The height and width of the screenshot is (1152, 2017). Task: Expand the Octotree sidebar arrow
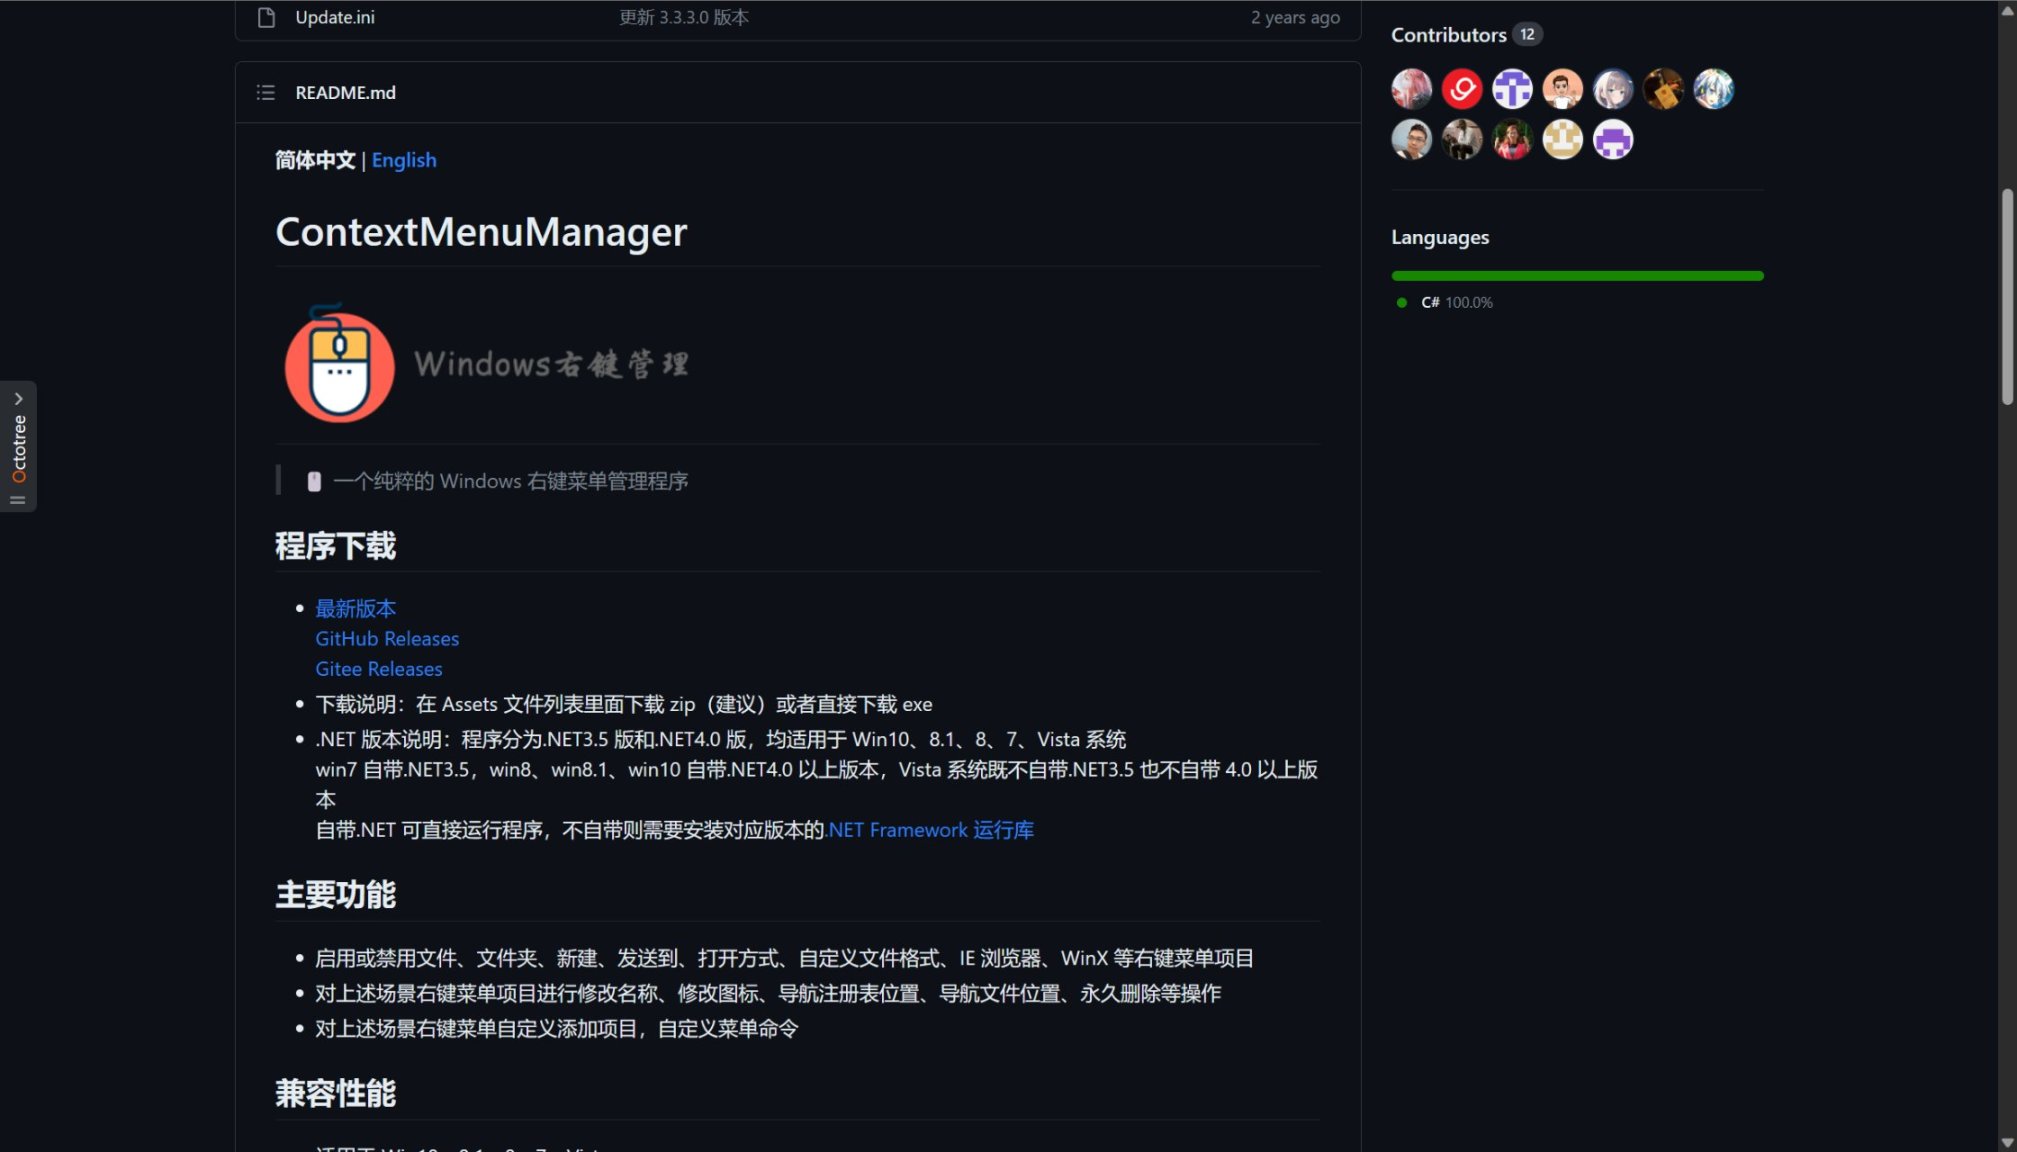pos(18,398)
